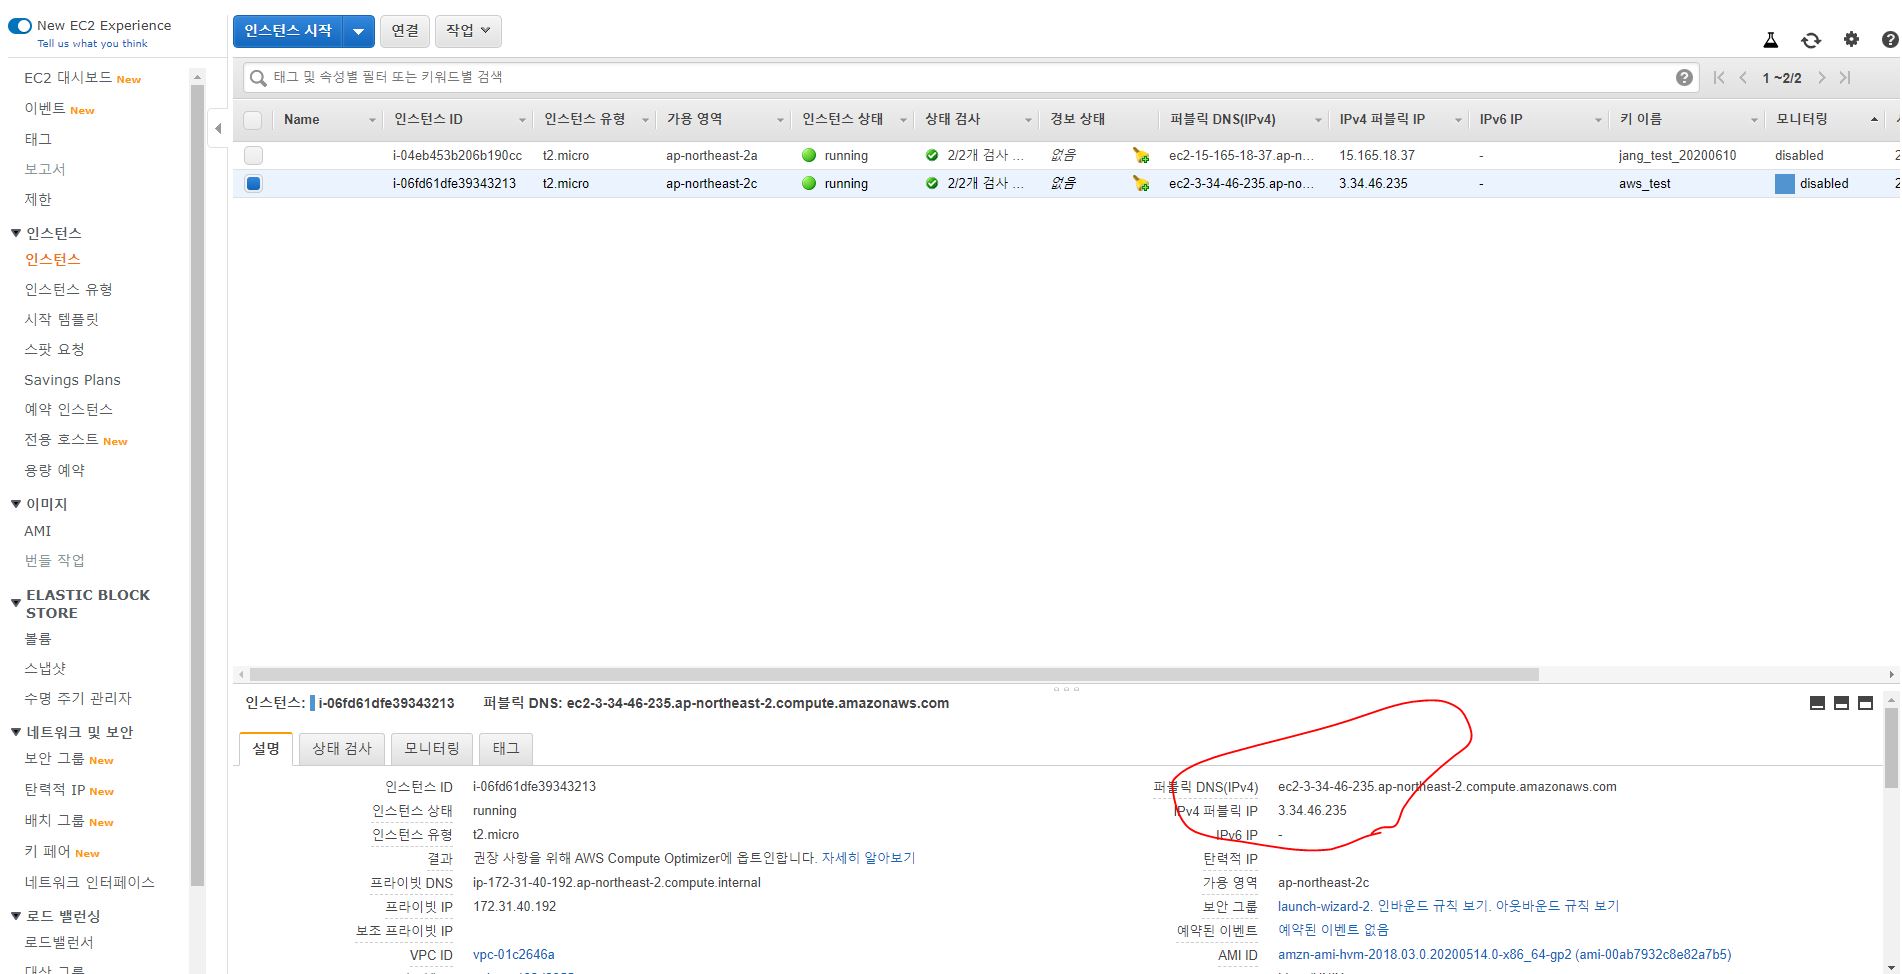The image size is (1902, 974).
Task: Collapse the 이미지 sidebar section
Action: click(16, 504)
